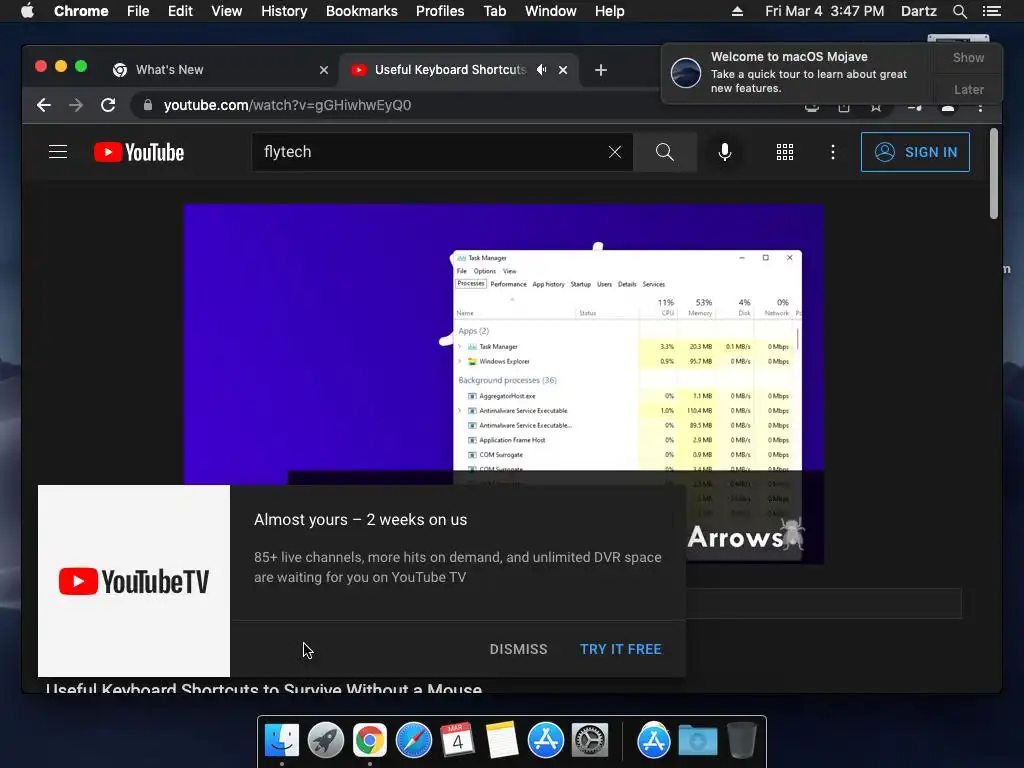Image resolution: width=1024 pixels, height=768 pixels.
Task: Open the History menu
Action: (x=284, y=11)
